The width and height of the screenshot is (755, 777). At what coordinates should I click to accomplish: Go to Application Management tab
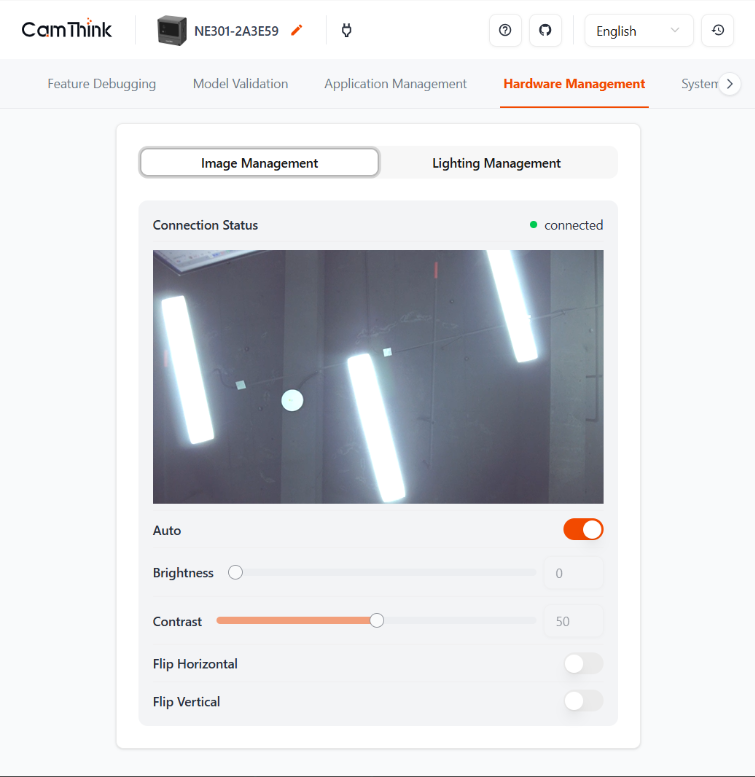395,84
